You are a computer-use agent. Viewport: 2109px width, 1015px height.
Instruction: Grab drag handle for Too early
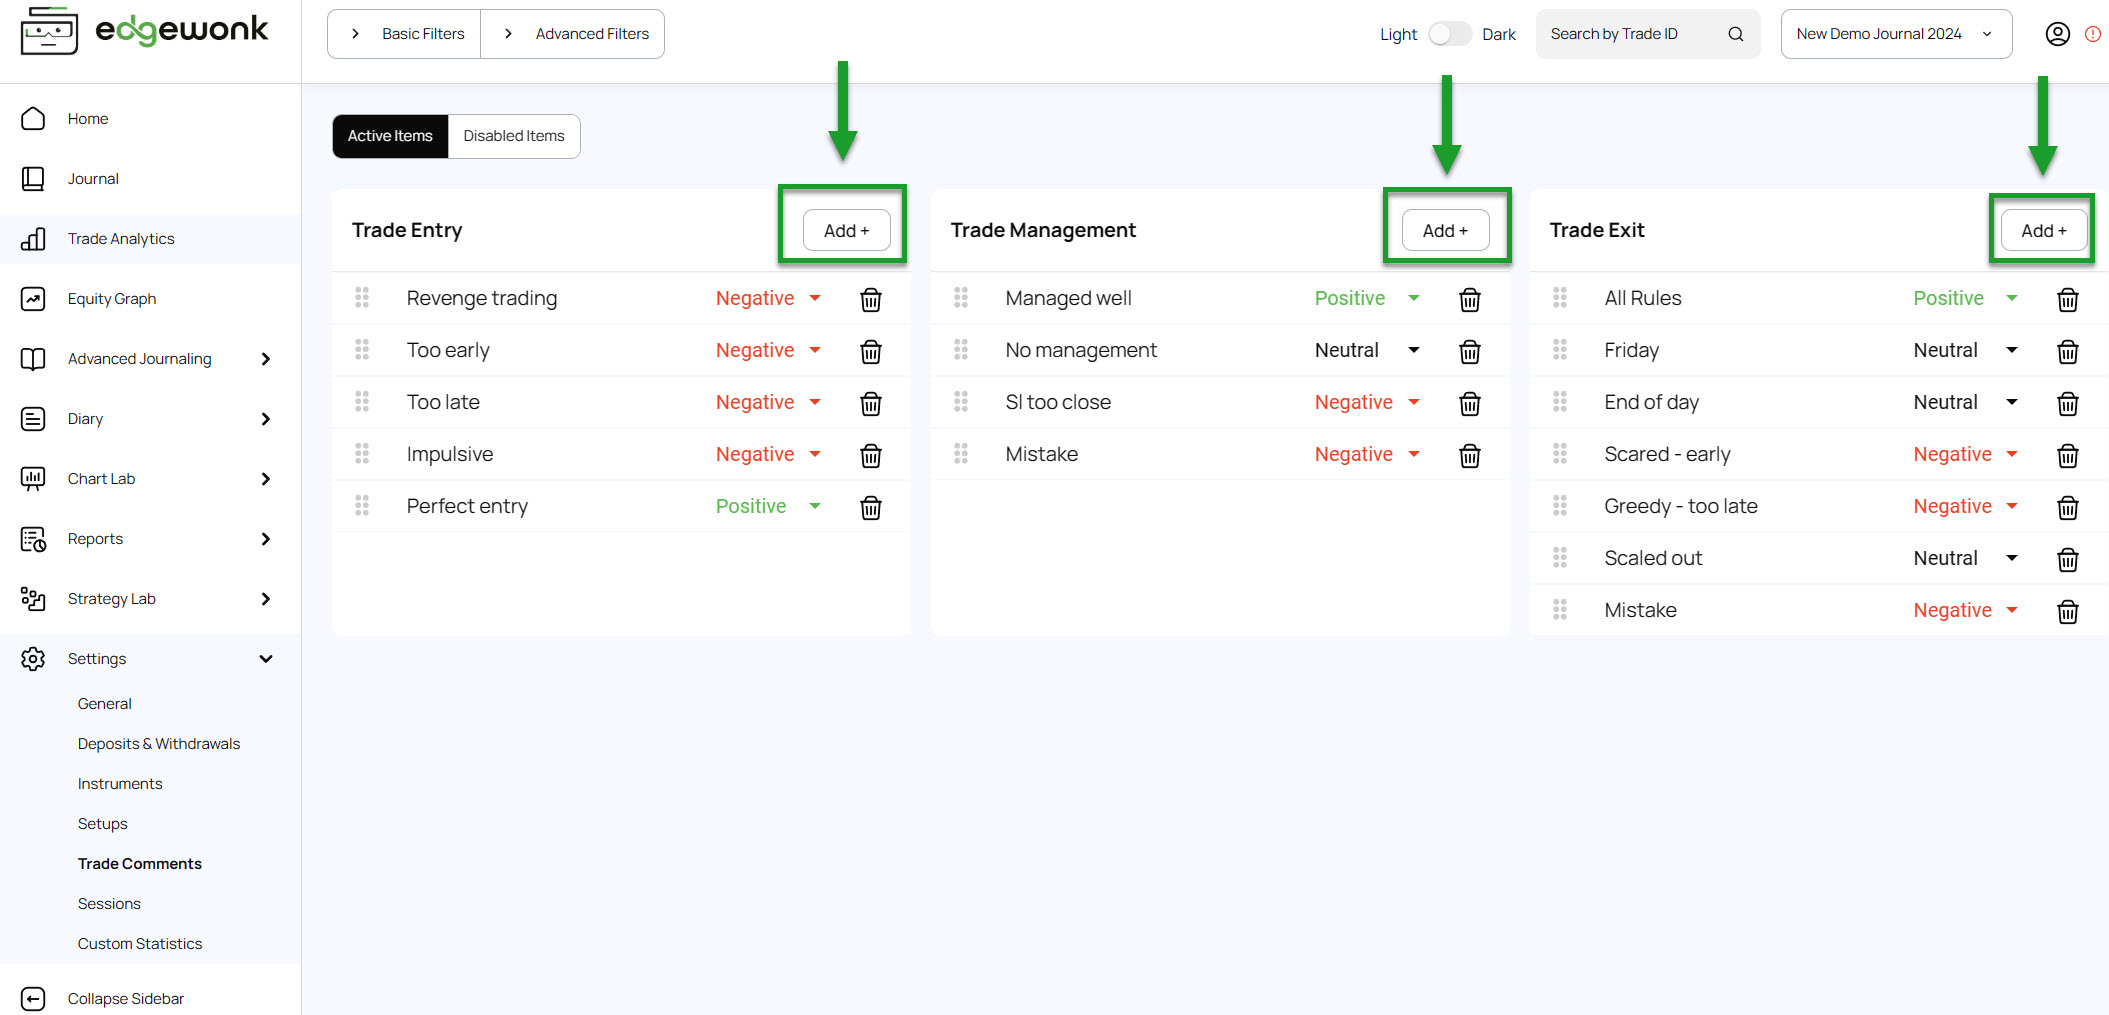coord(362,350)
